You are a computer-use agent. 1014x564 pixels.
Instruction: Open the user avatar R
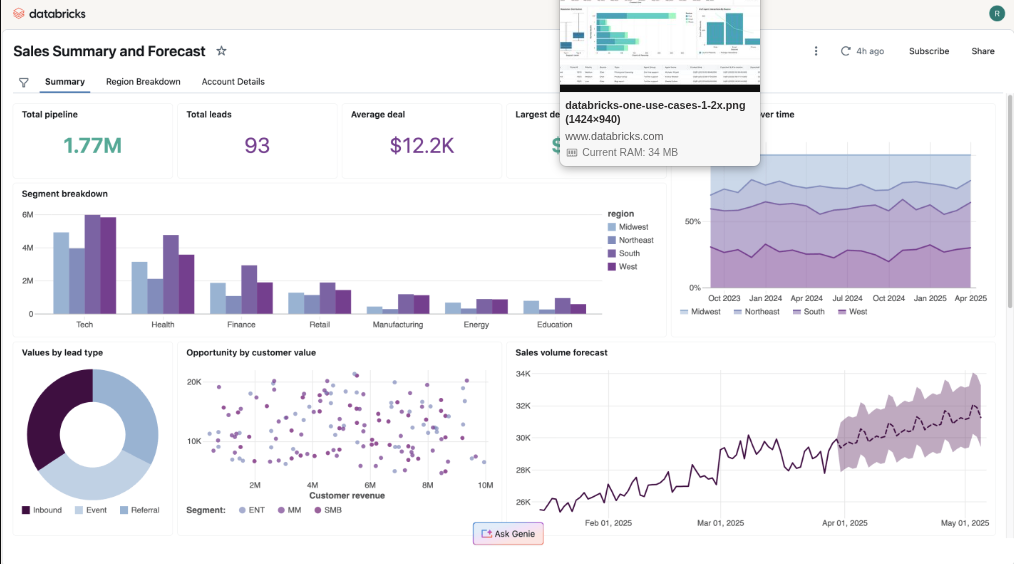point(997,13)
